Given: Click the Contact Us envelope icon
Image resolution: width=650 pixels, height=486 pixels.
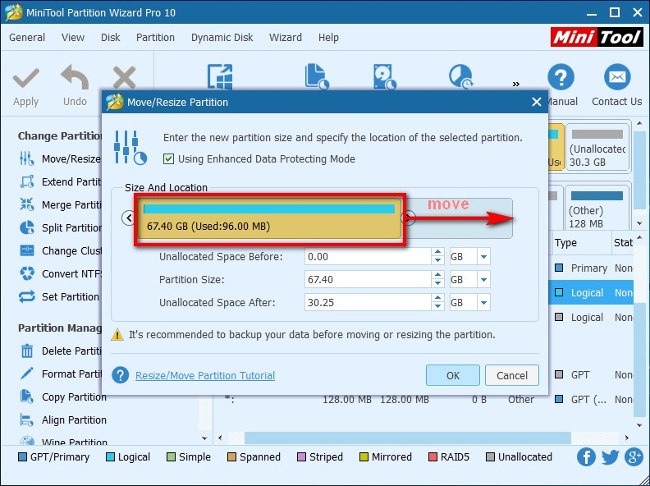Looking at the screenshot, I should [617, 77].
